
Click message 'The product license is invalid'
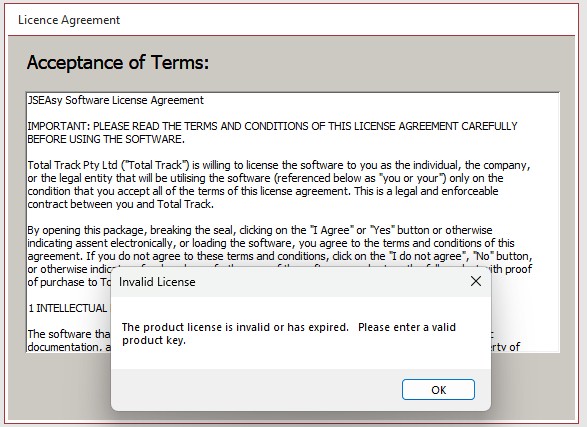(289, 333)
